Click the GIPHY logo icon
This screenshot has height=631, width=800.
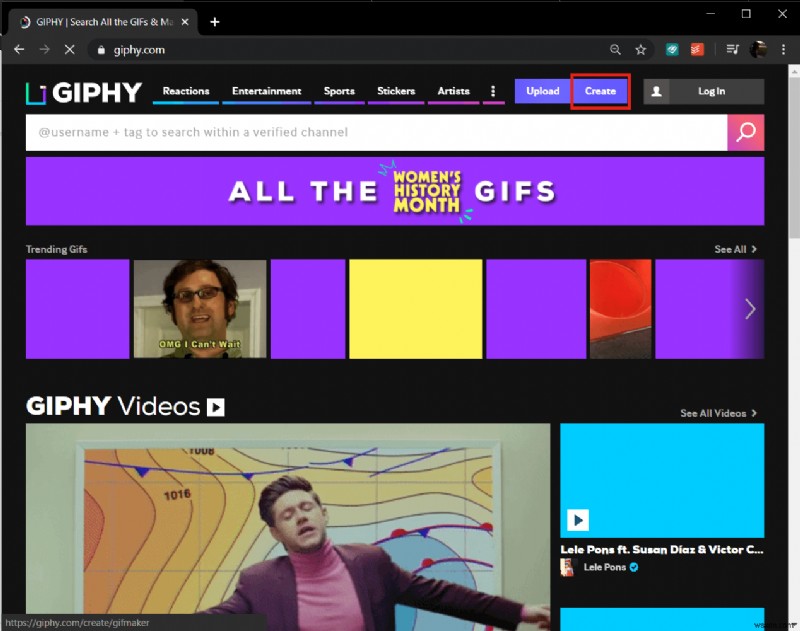click(38, 92)
